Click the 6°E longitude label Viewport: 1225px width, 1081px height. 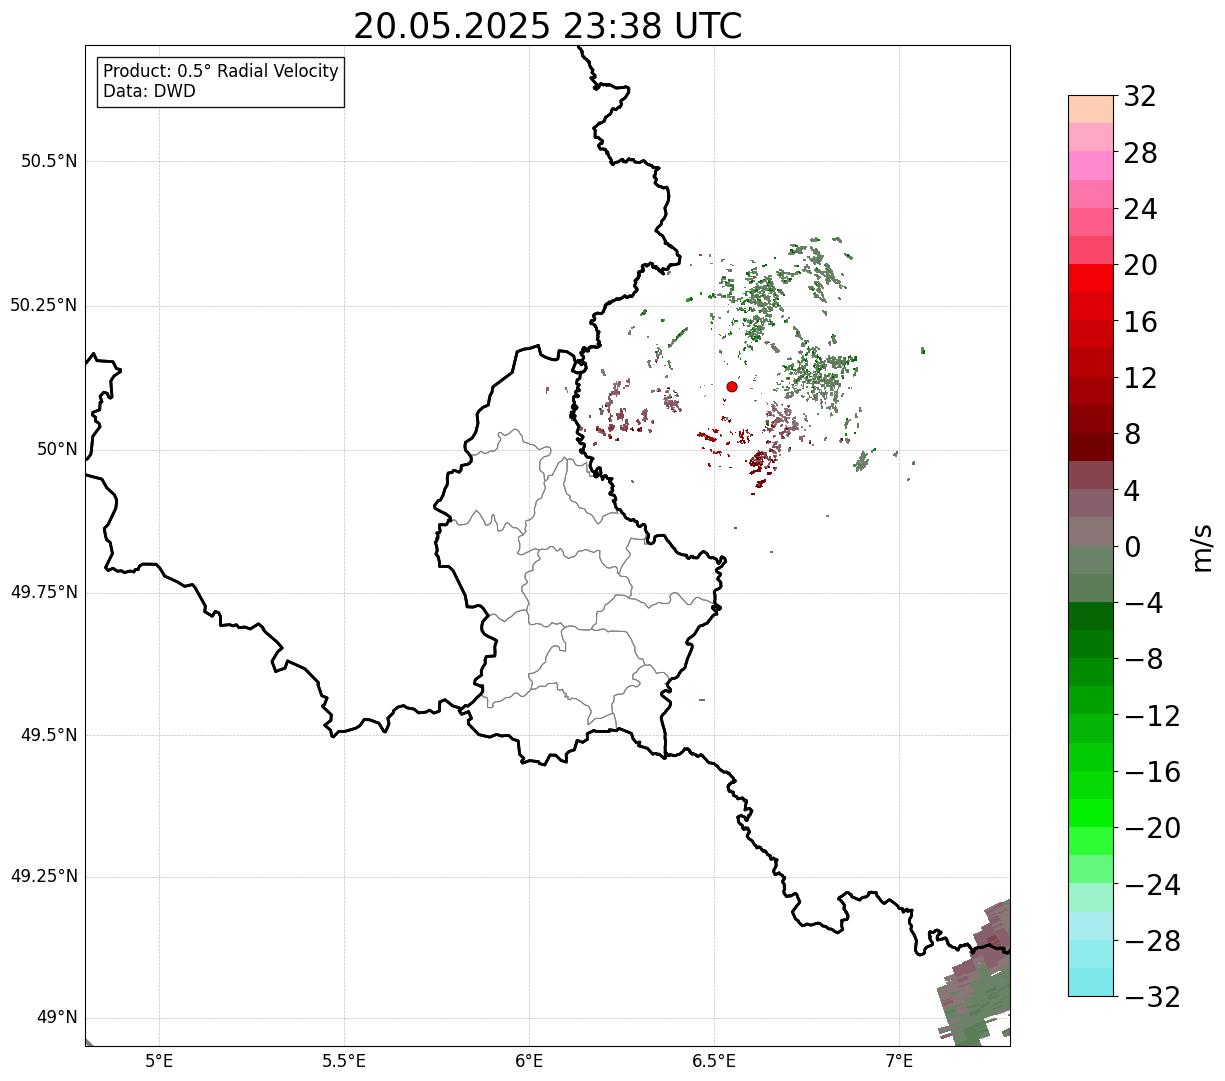coord(529,1061)
